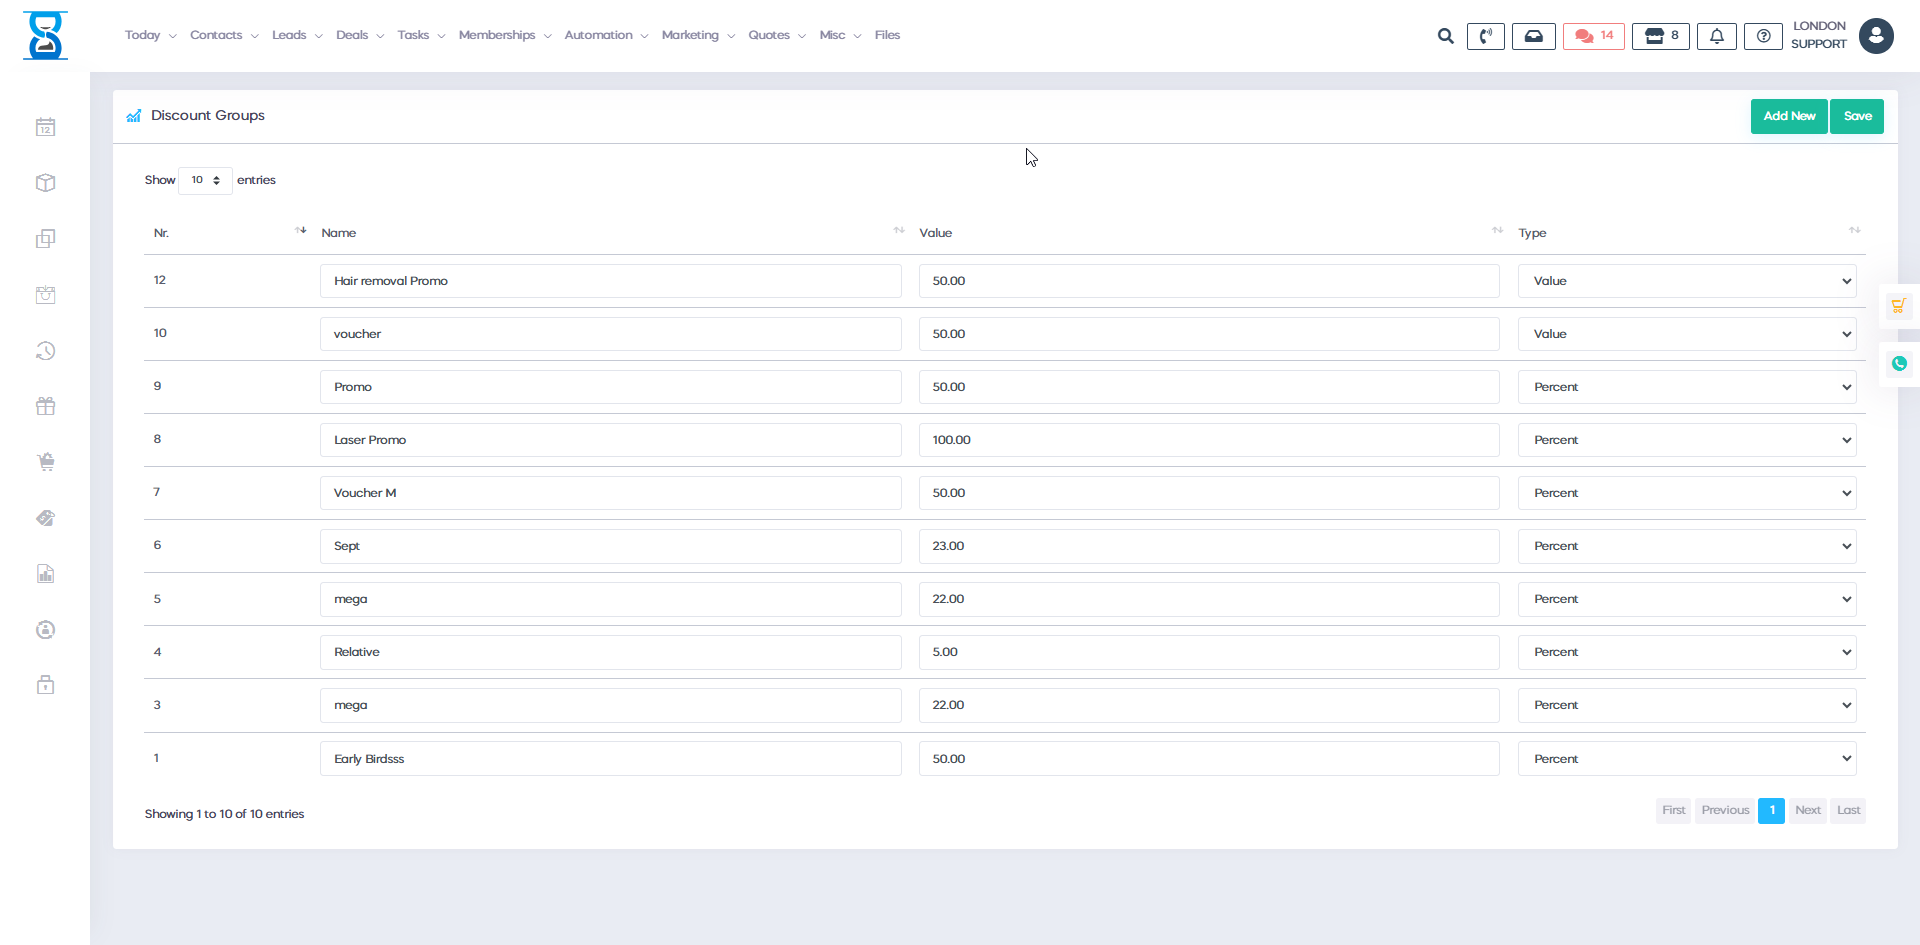The width and height of the screenshot is (1920, 945).
Task: Sort the table by the Nr. column
Action: [x=229, y=232]
